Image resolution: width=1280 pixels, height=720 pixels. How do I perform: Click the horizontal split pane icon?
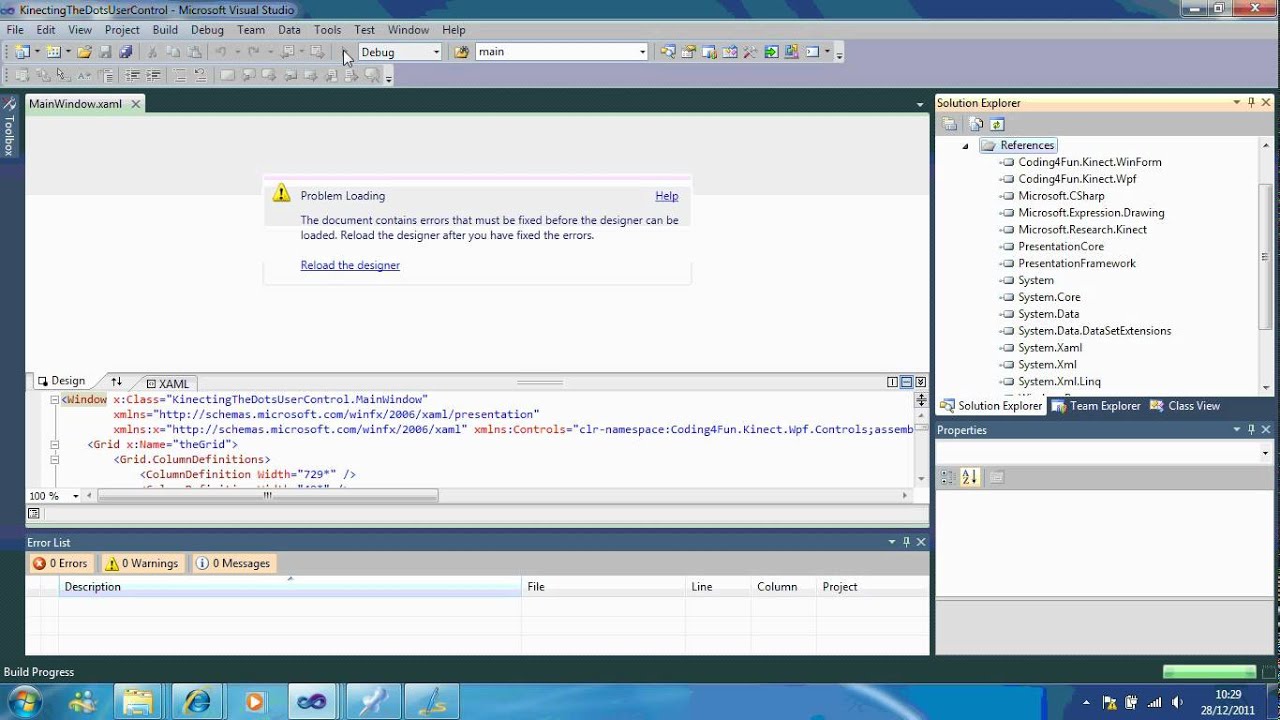[906, 382]
